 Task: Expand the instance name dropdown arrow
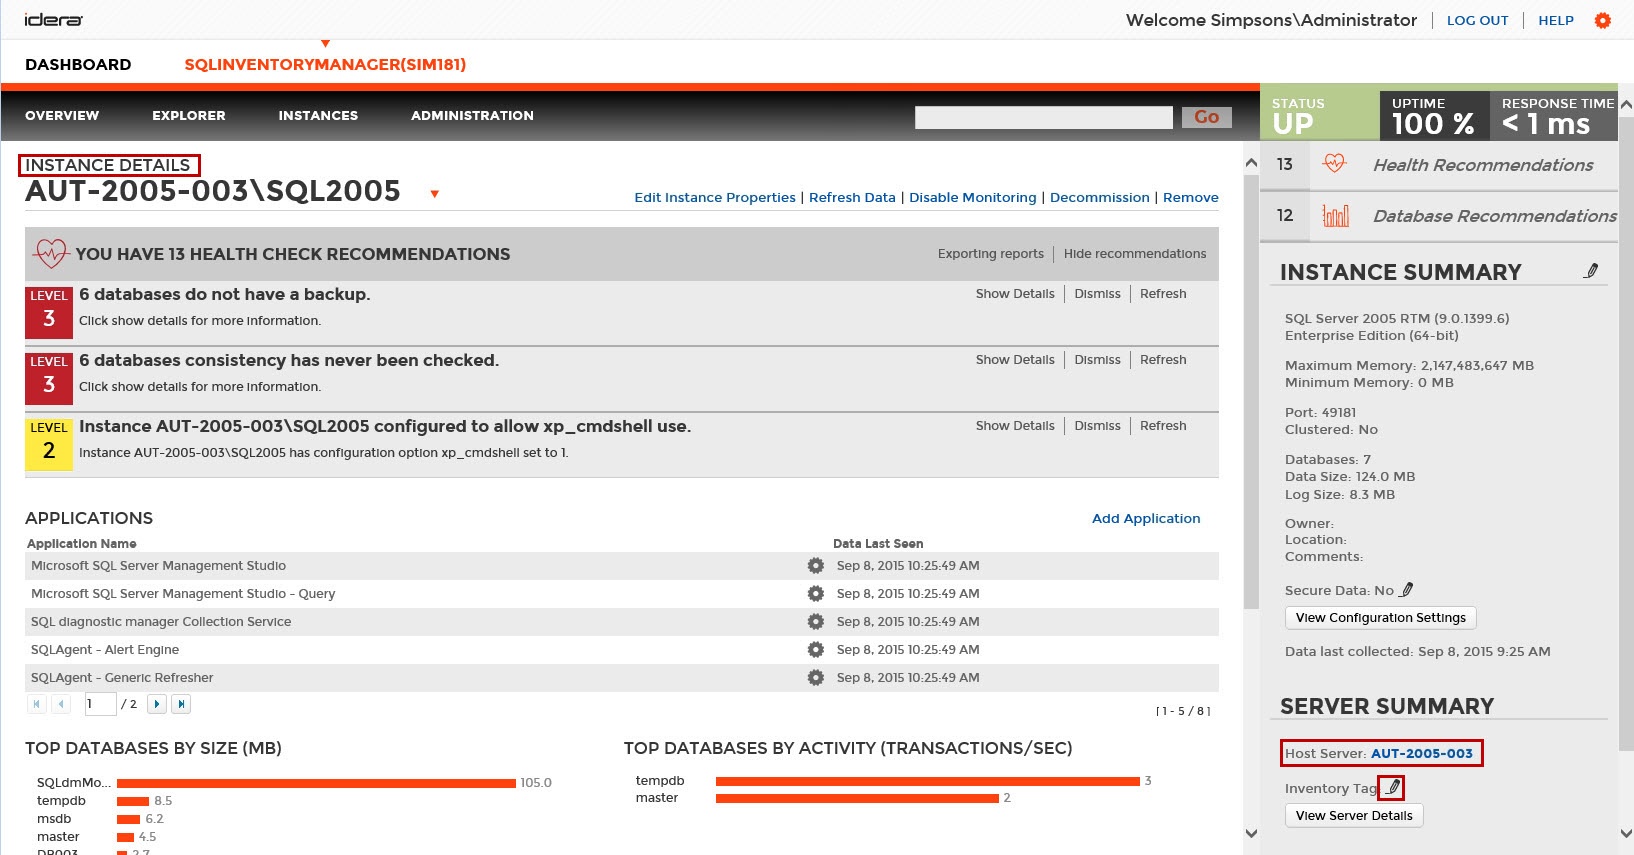434,194
